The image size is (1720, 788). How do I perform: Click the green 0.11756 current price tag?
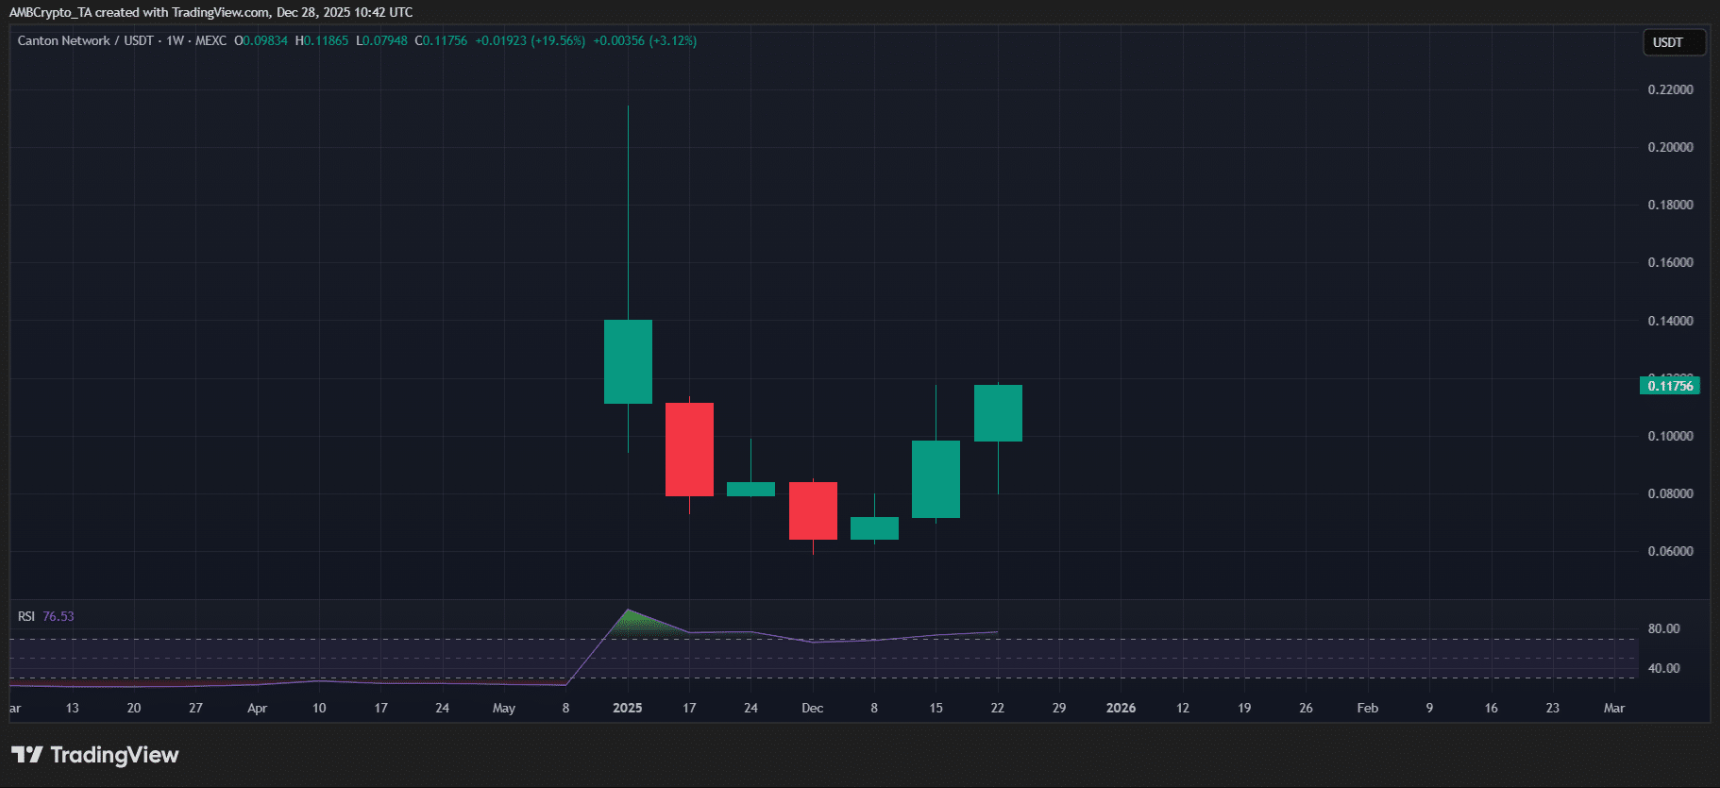pos(1669,386)
